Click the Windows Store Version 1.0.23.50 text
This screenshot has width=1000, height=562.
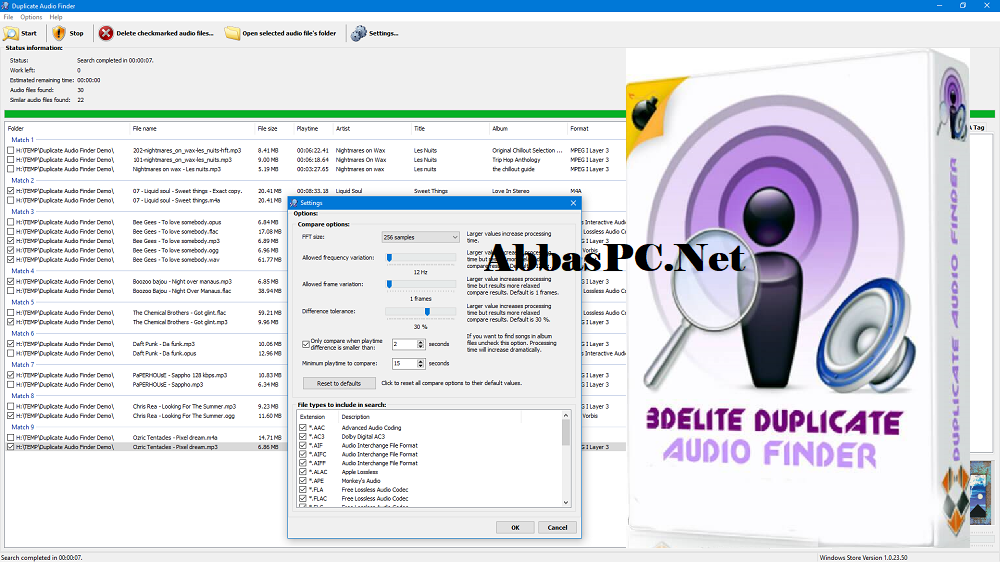pyautogui.click(x=863, y=558)
